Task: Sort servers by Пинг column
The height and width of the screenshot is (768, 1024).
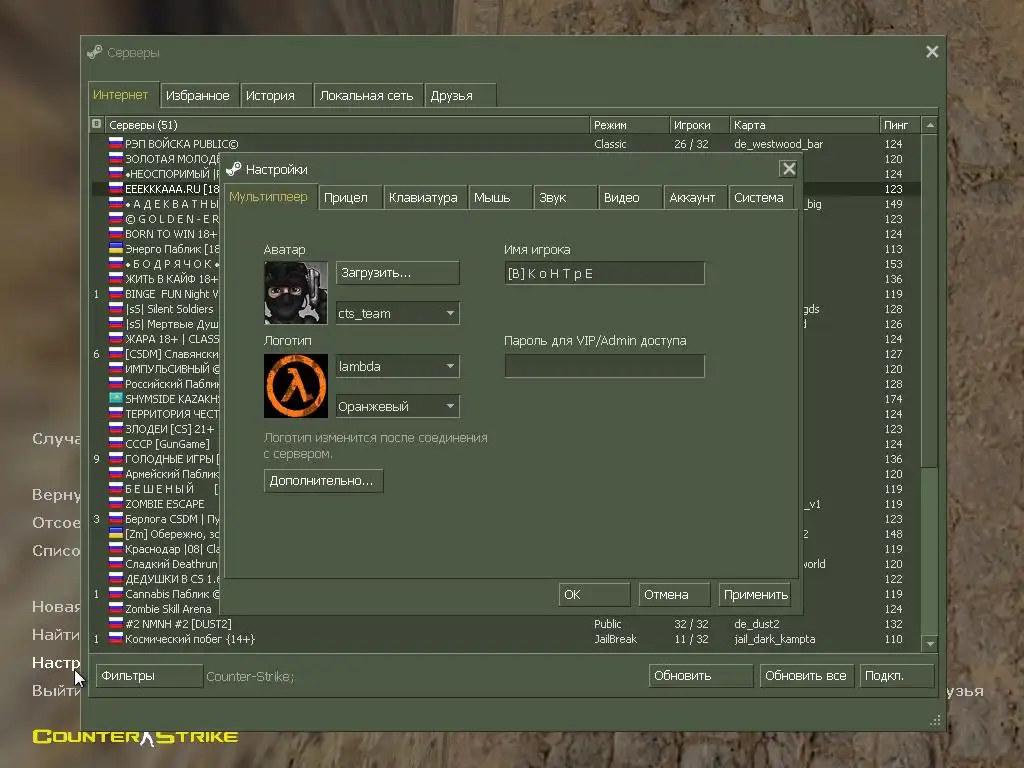Action: coord(899,125)
